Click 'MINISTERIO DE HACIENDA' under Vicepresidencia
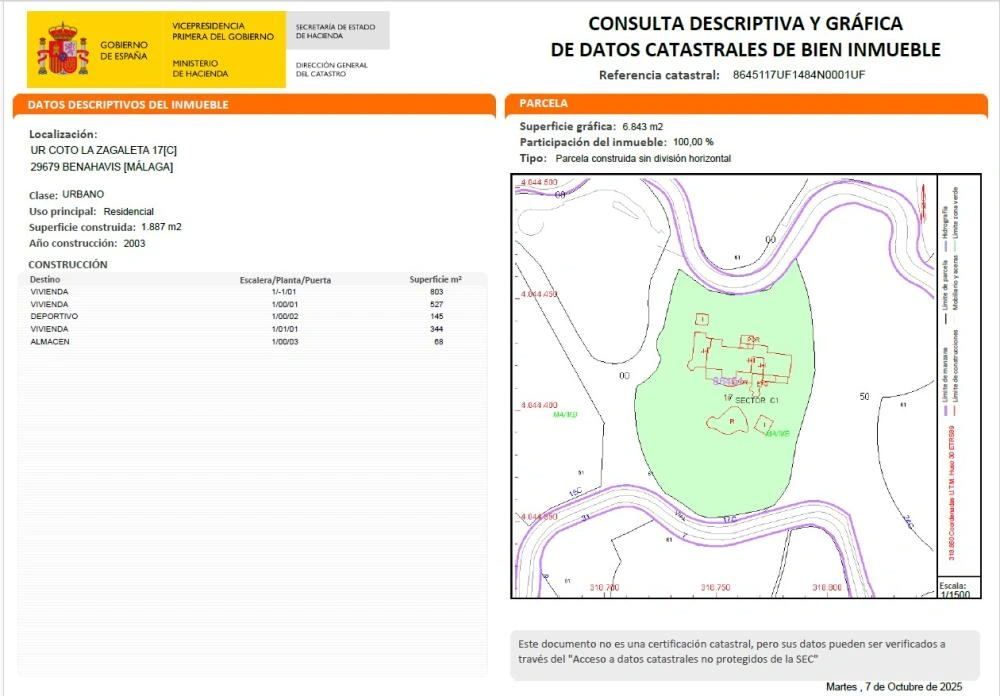 pos(200,68)
